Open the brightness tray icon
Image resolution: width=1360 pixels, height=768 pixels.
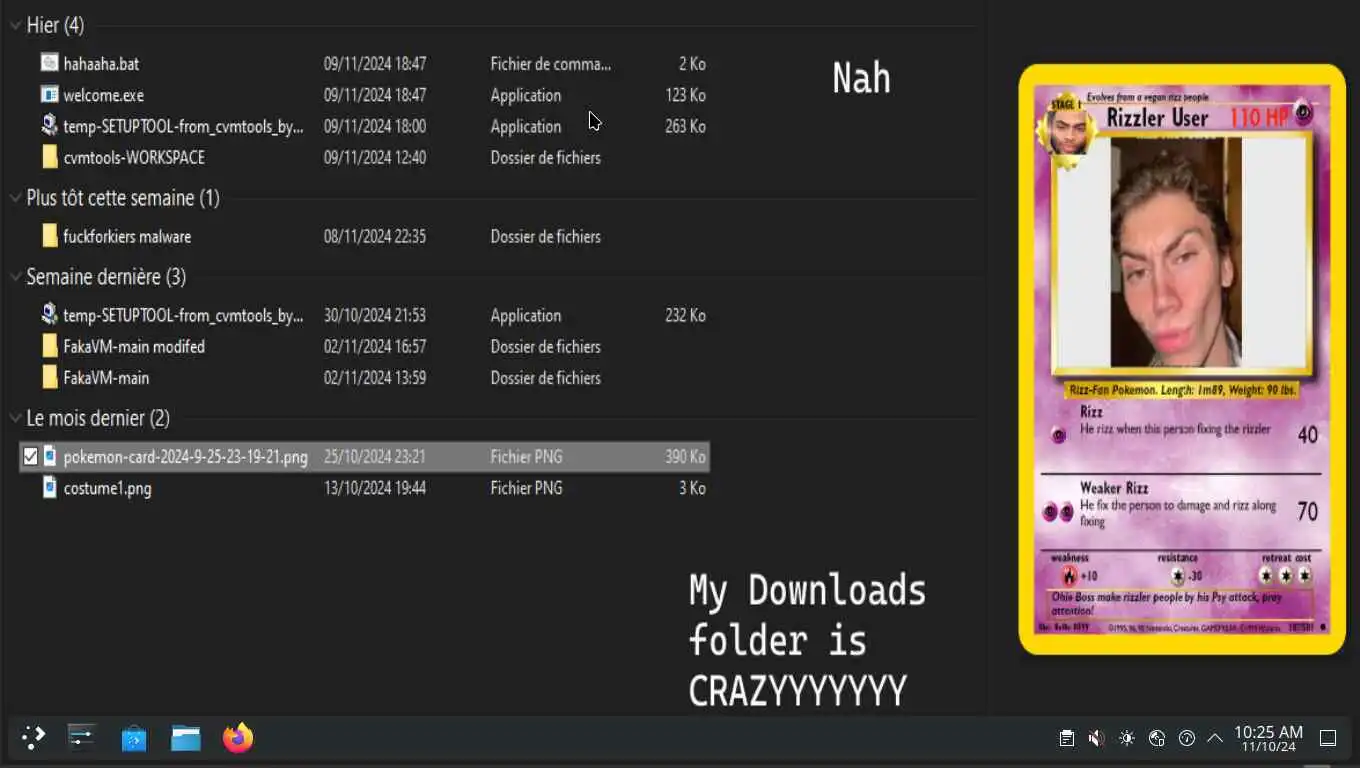point(1127,739)
